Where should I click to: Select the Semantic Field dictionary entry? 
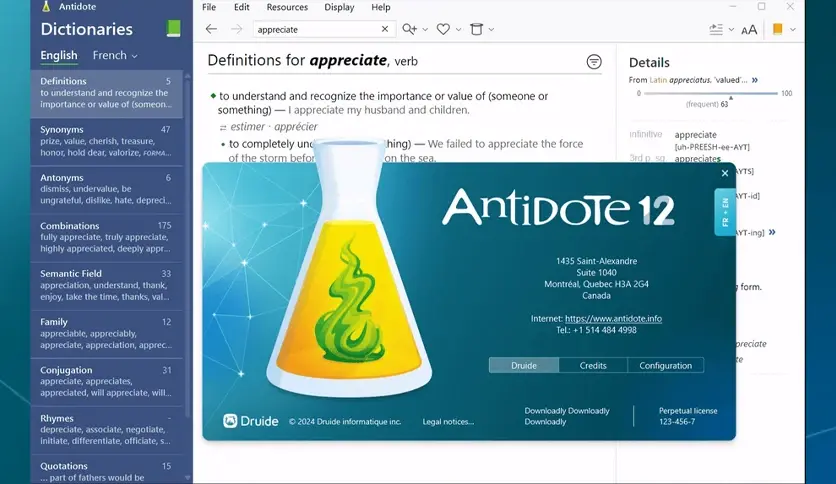pyautogui.click(x=106, y=286)
